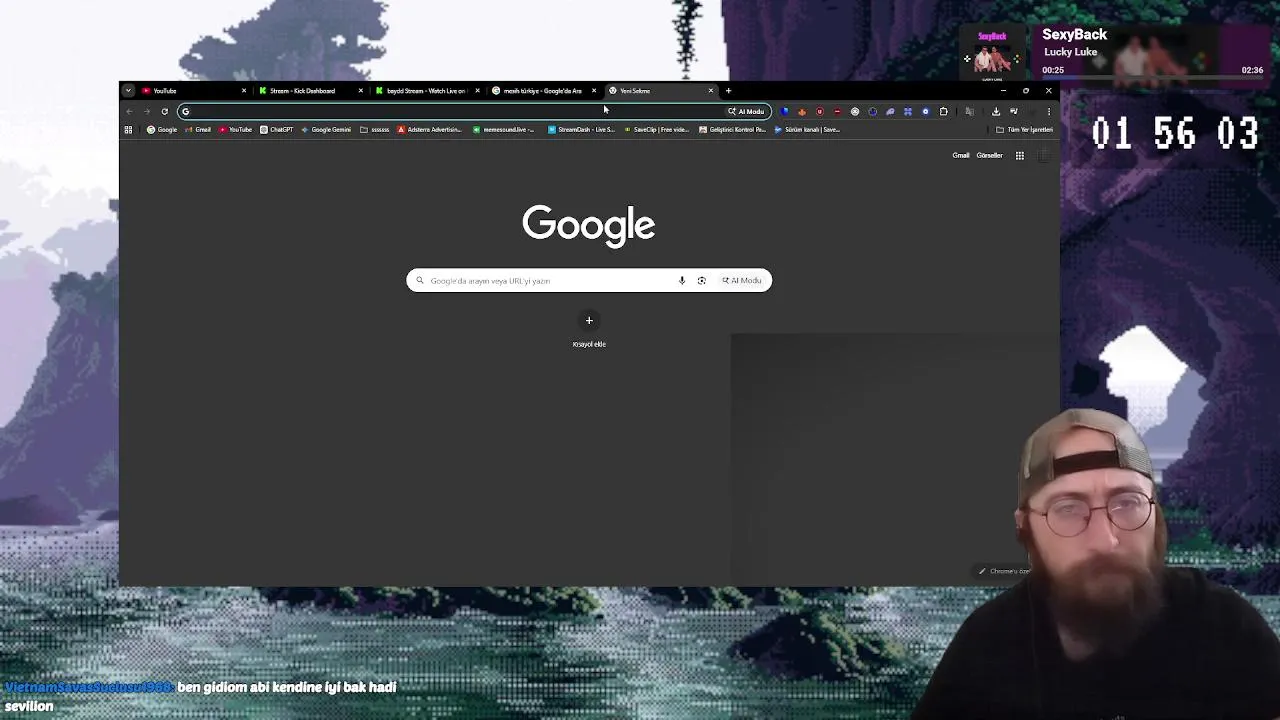The height and width of the screenshot is (720, 1280).
Task: Open the blue shield extension
Action: coord(784,111)
